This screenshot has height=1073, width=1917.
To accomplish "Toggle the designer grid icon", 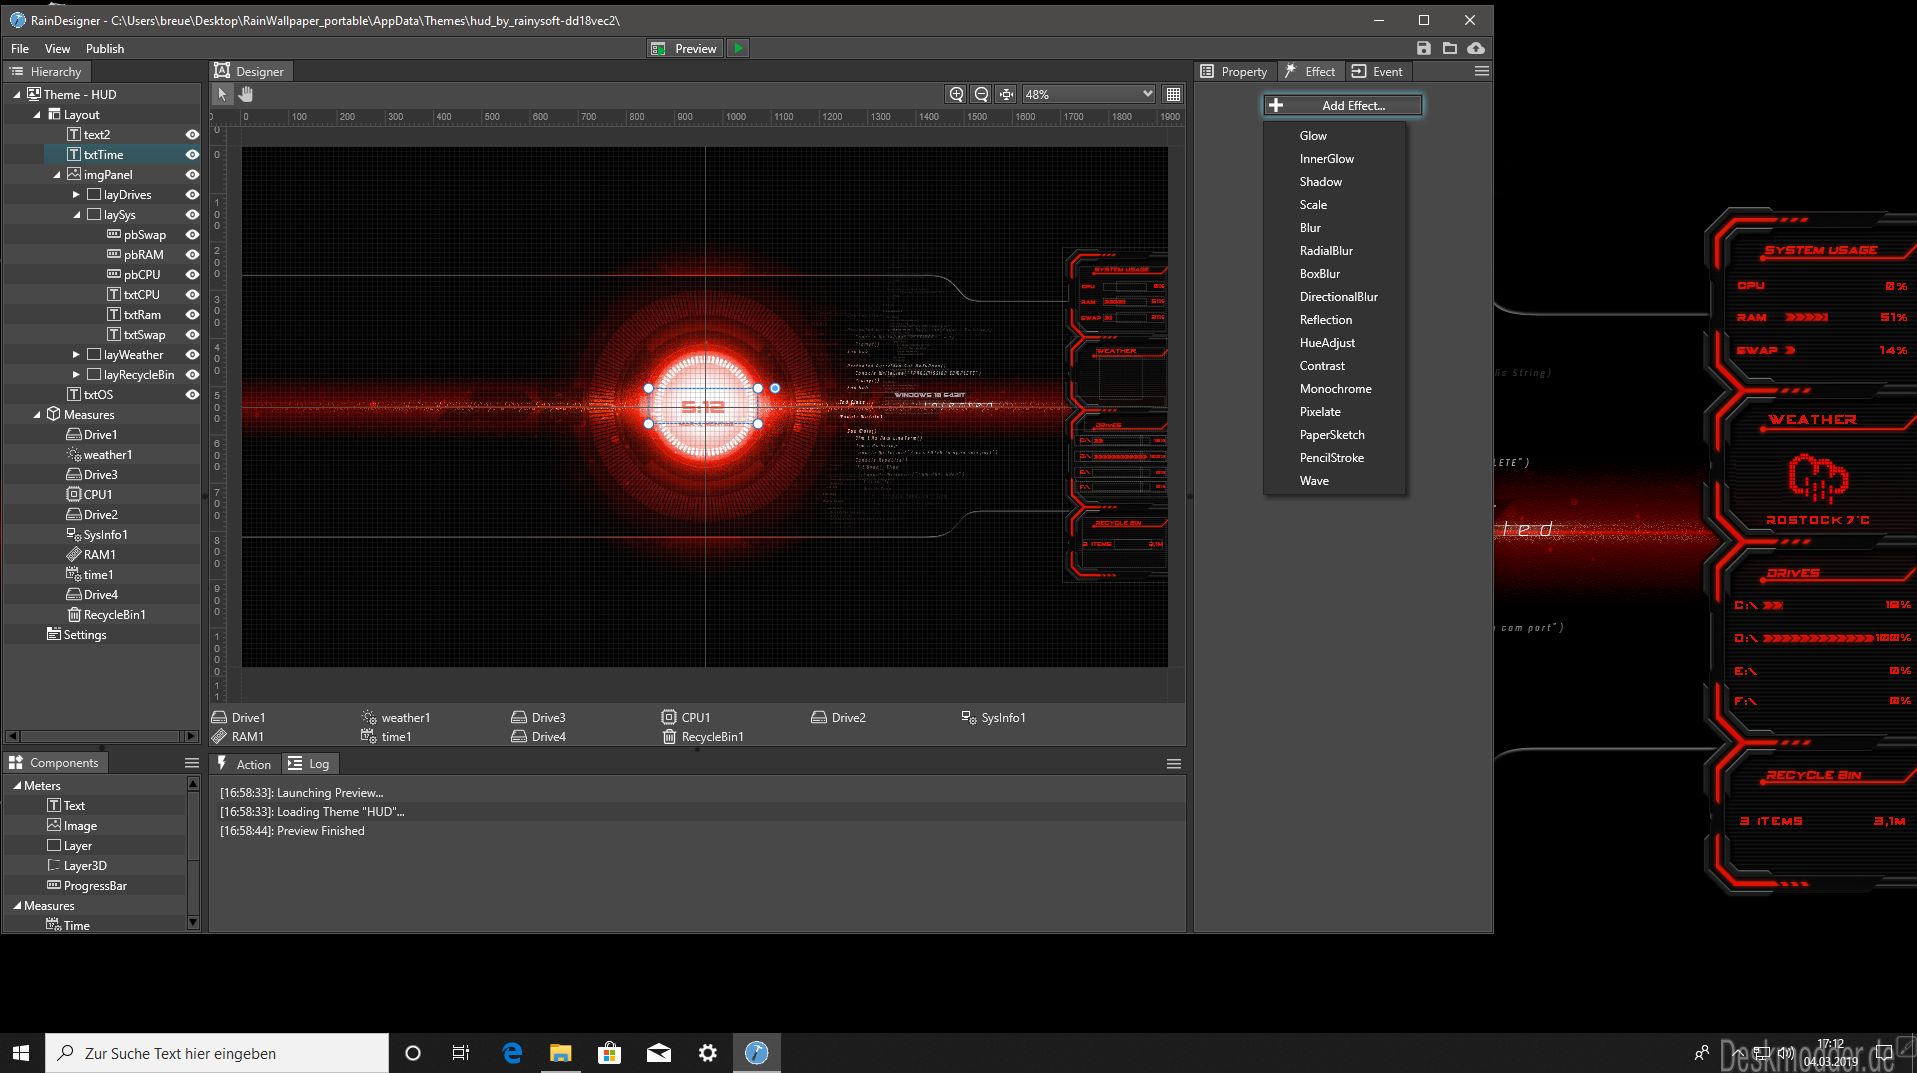I will [1173, 94].
